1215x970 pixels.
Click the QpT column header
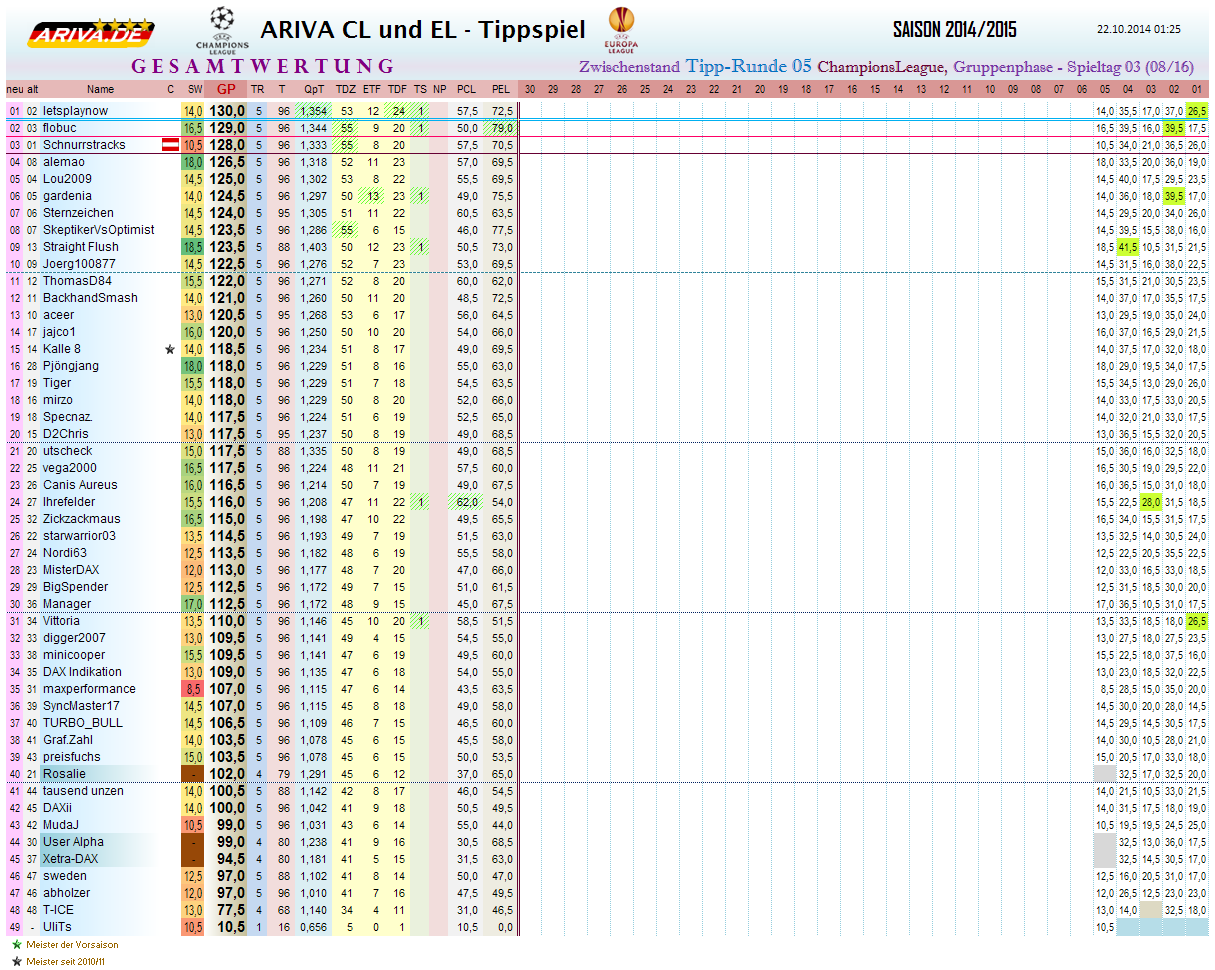coord(314,89)
